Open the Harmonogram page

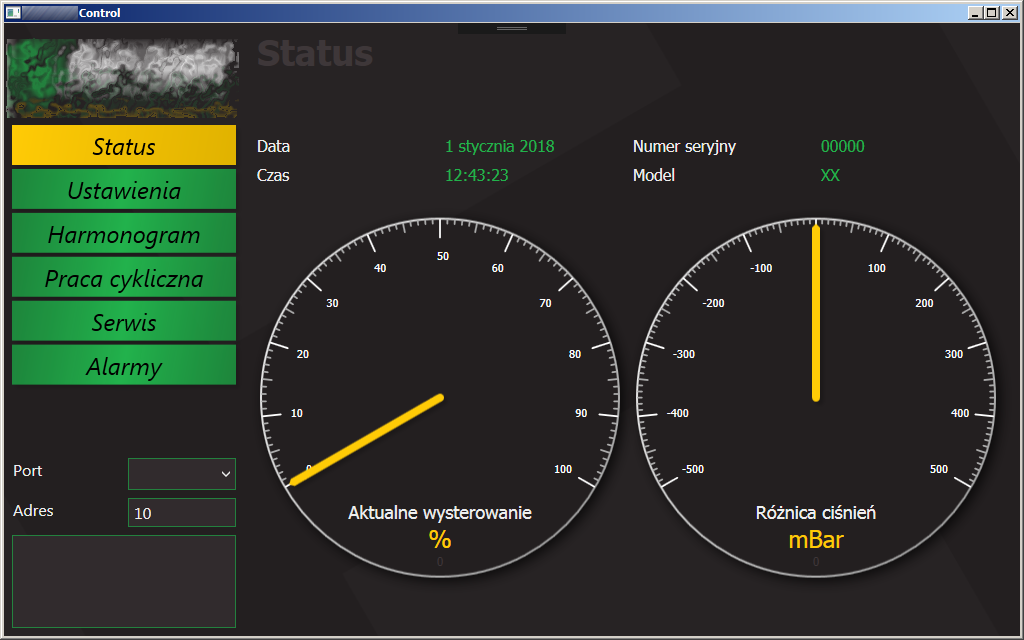click(x=124, y=233)
